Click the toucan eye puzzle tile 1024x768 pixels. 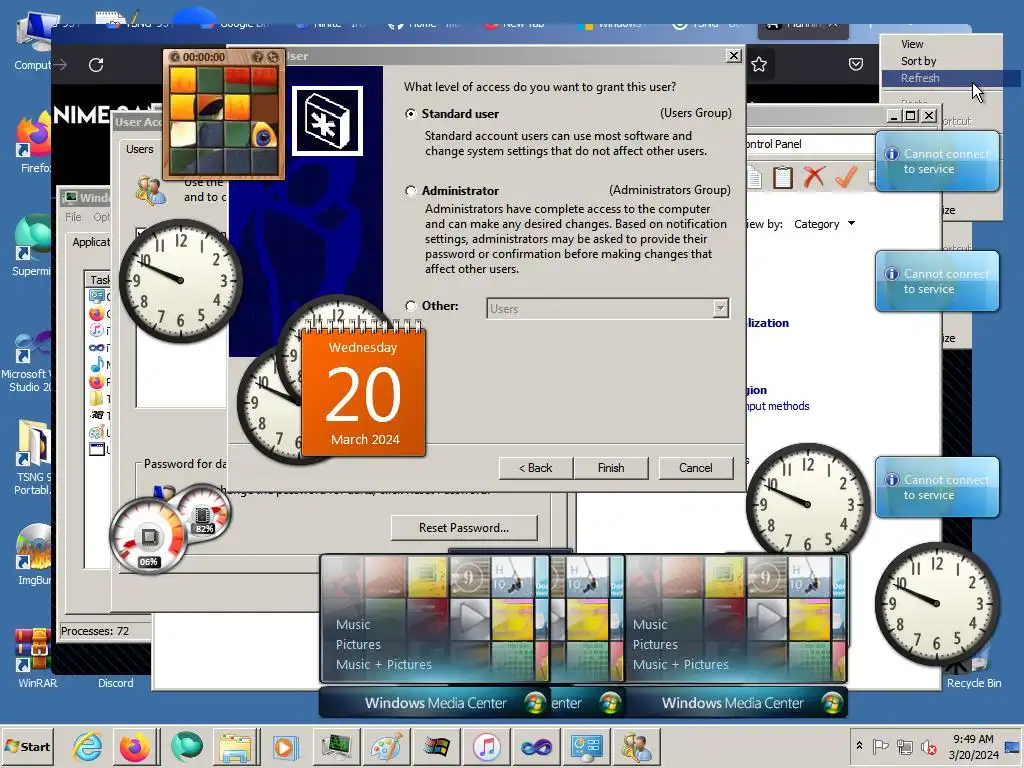(264, 135)
